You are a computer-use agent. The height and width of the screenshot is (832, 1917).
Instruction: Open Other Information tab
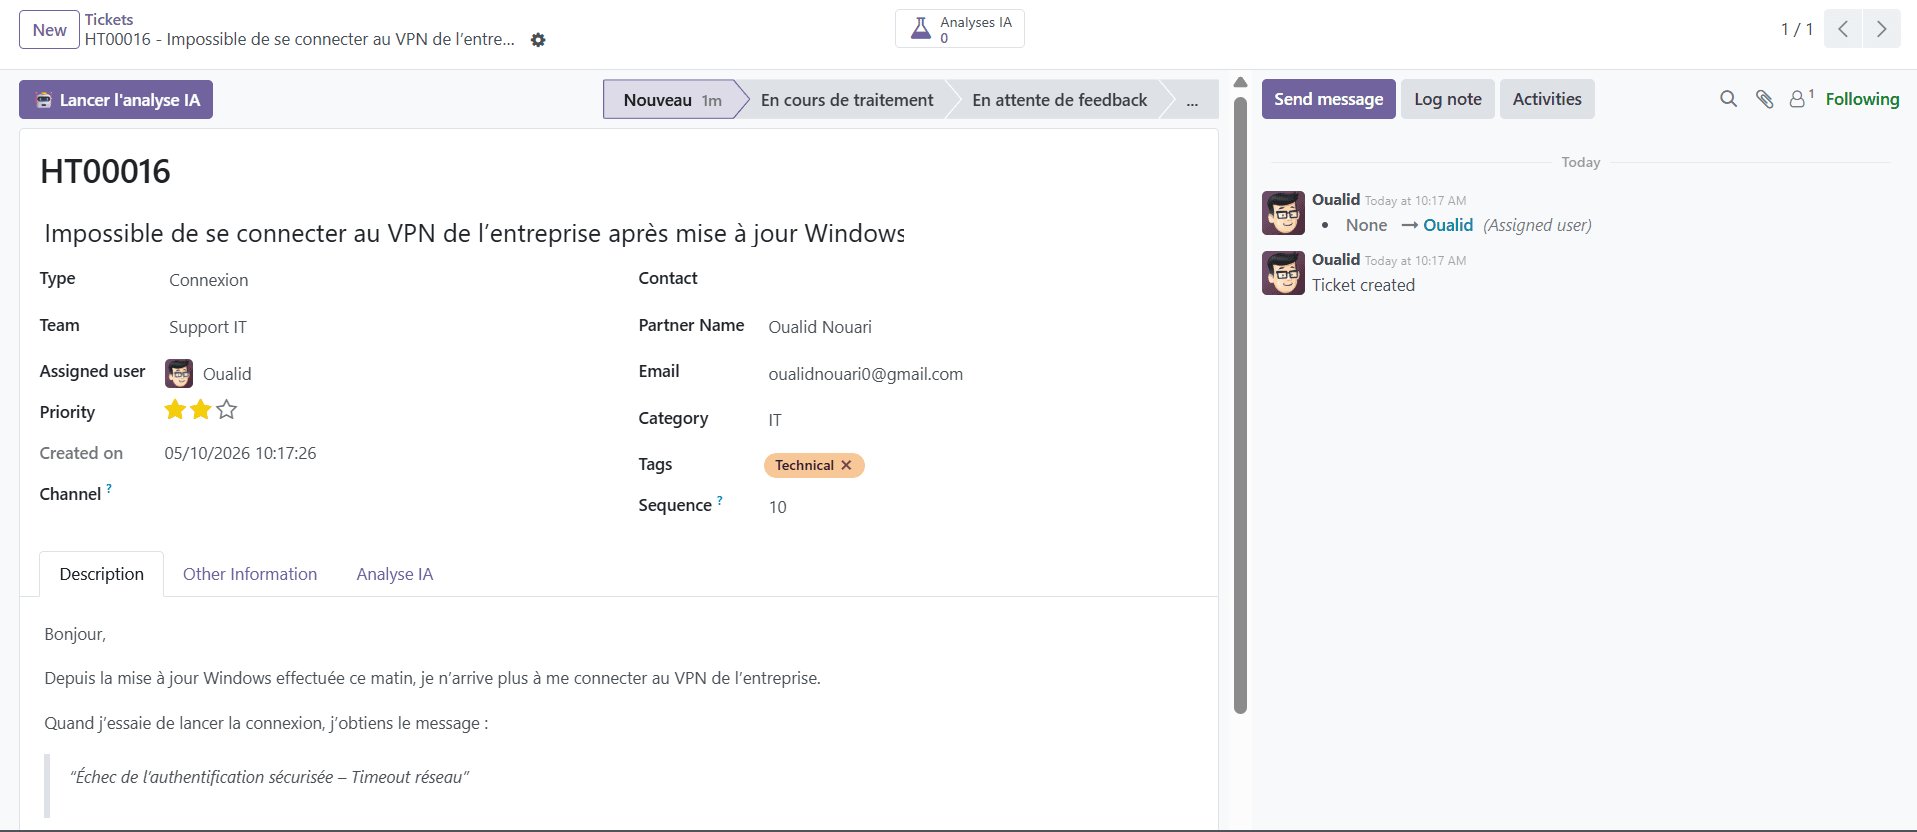(x=250, y=574)
